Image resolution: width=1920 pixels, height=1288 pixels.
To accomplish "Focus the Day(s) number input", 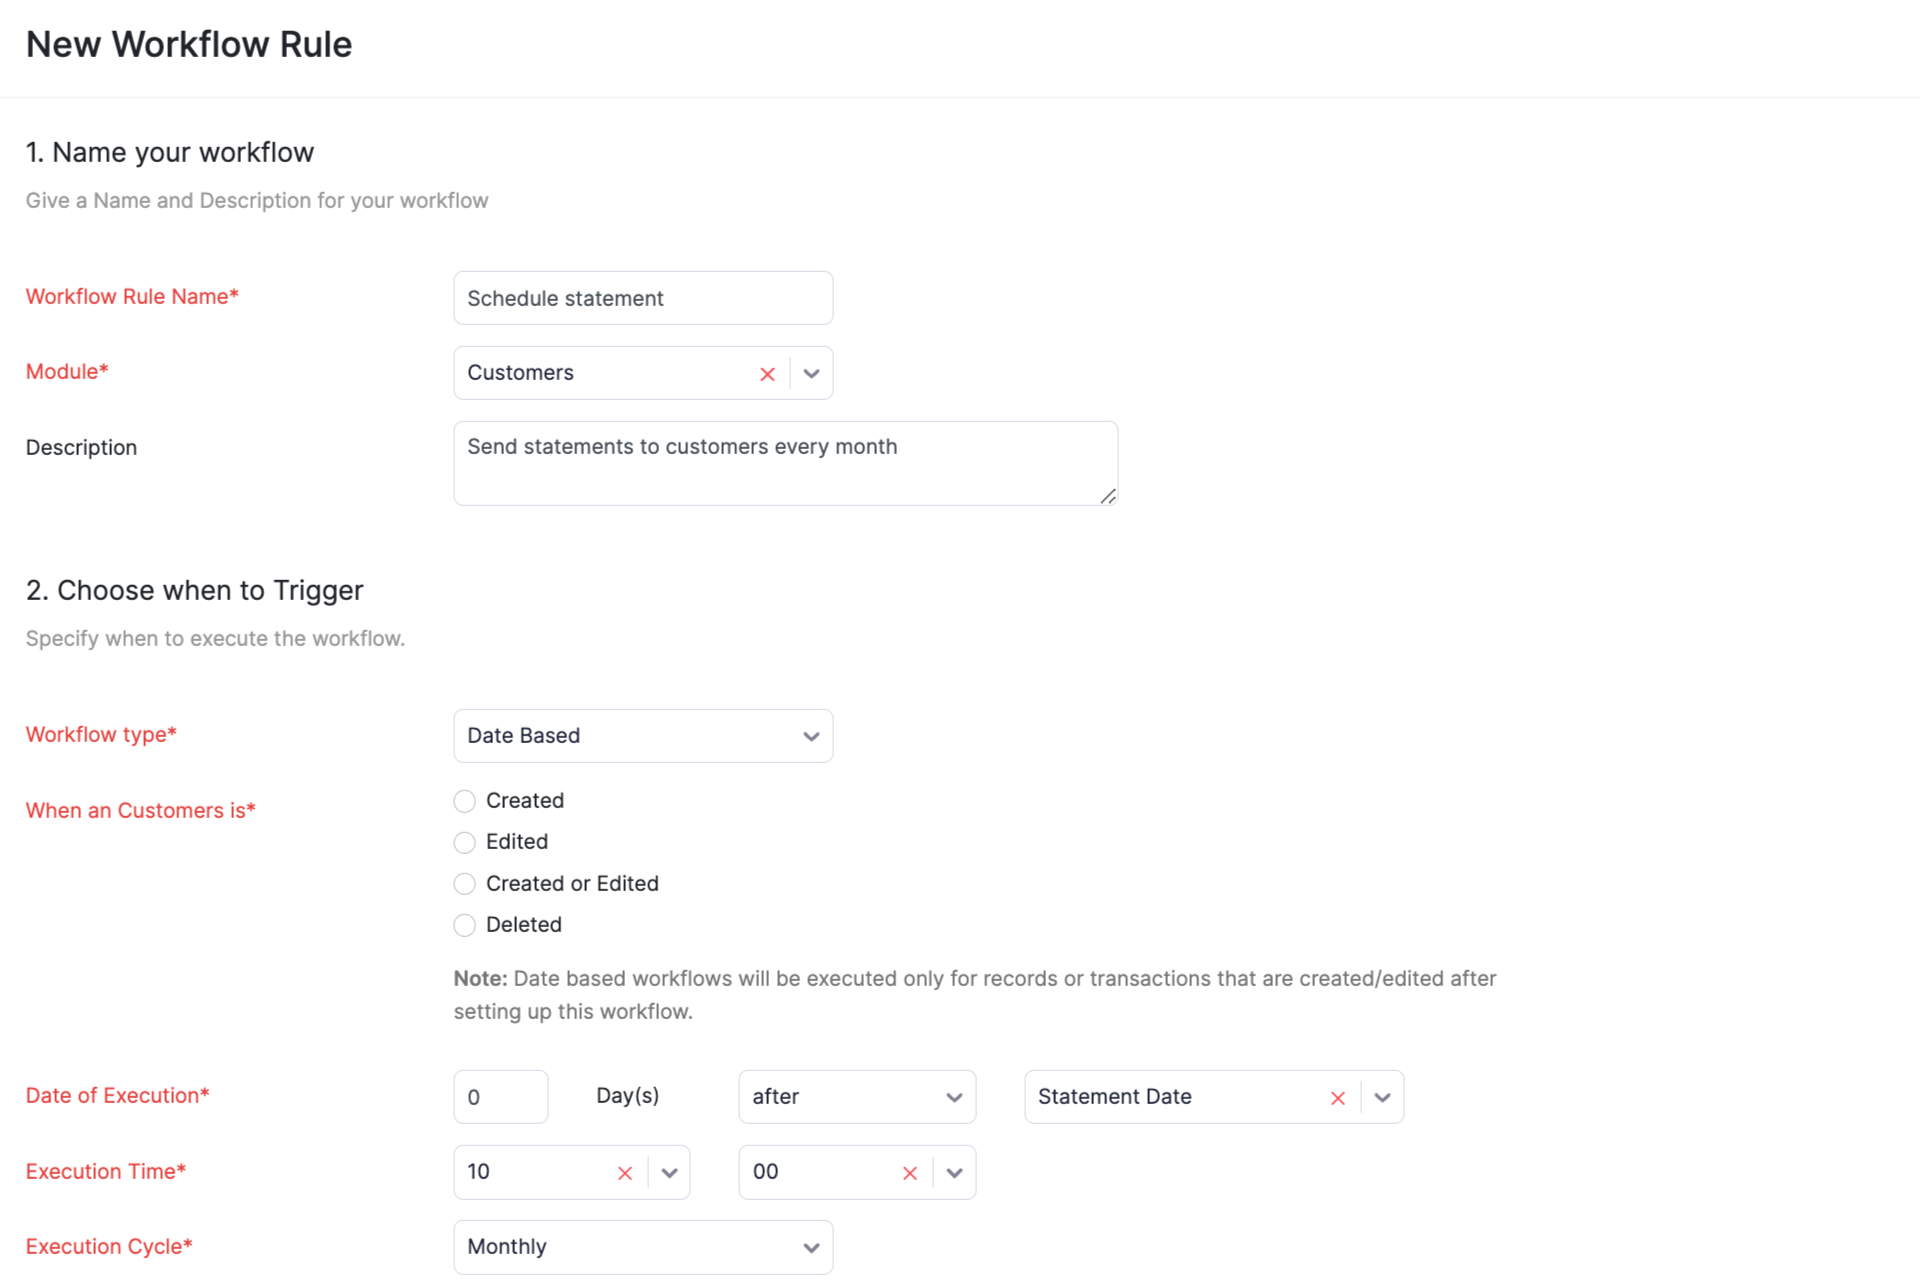I will (x=500, y=1097).
